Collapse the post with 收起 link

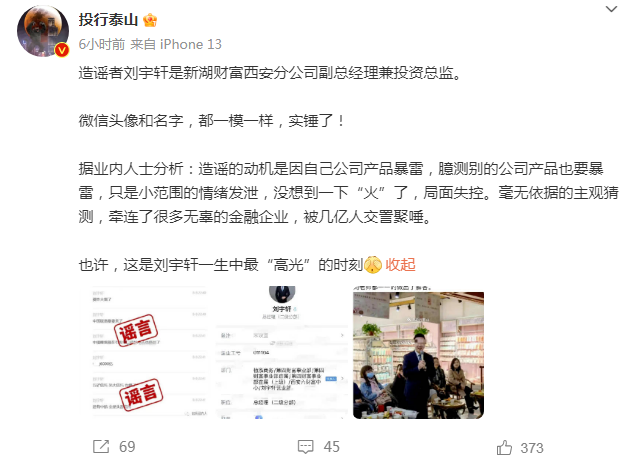400,265
